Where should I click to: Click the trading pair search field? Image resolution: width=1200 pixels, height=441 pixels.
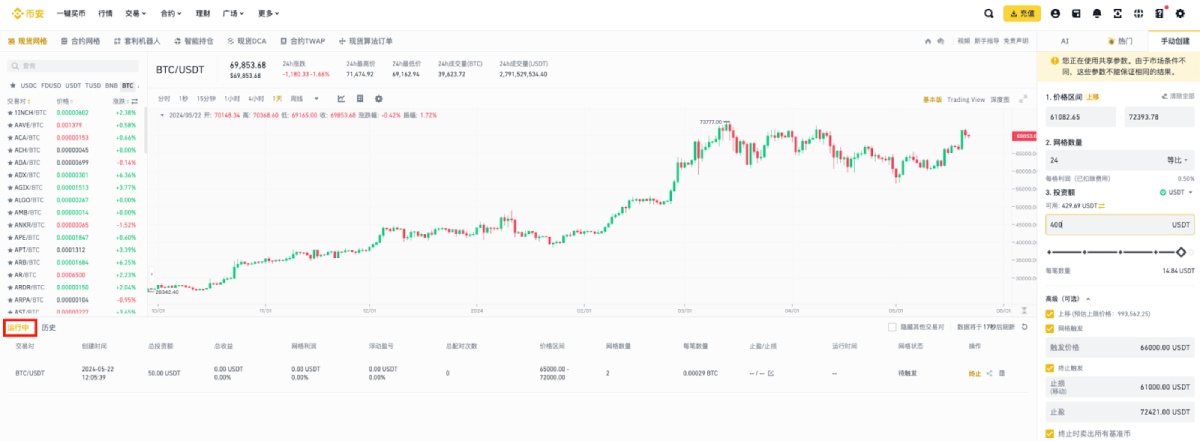point(75,66)
